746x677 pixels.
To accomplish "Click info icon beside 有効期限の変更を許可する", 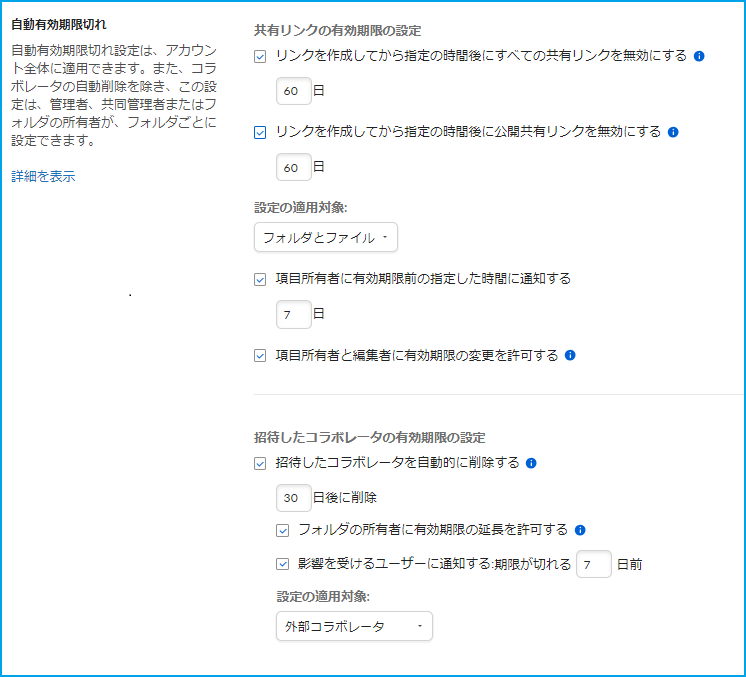I will click(570, 355).
